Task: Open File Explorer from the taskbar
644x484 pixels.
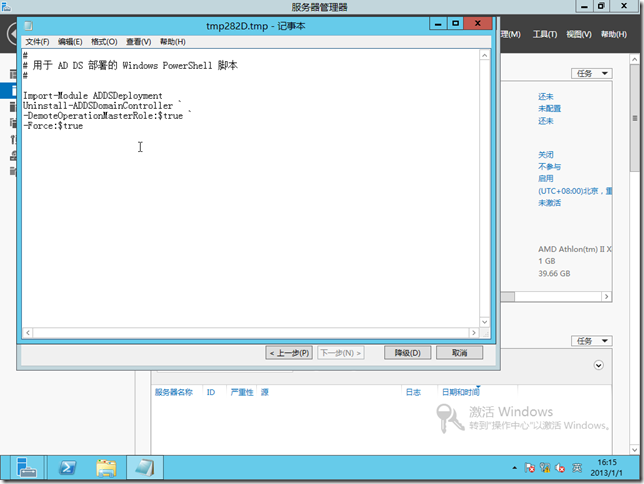Action: pos(106,468)
